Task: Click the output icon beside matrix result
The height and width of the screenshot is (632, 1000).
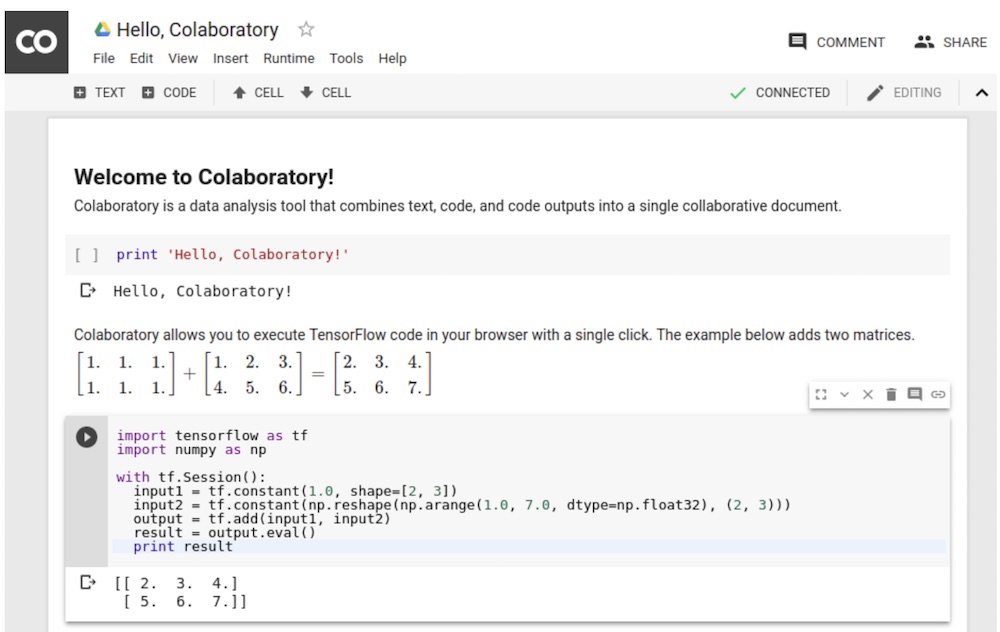Action: pyautogui.click(x=87, y=582)
